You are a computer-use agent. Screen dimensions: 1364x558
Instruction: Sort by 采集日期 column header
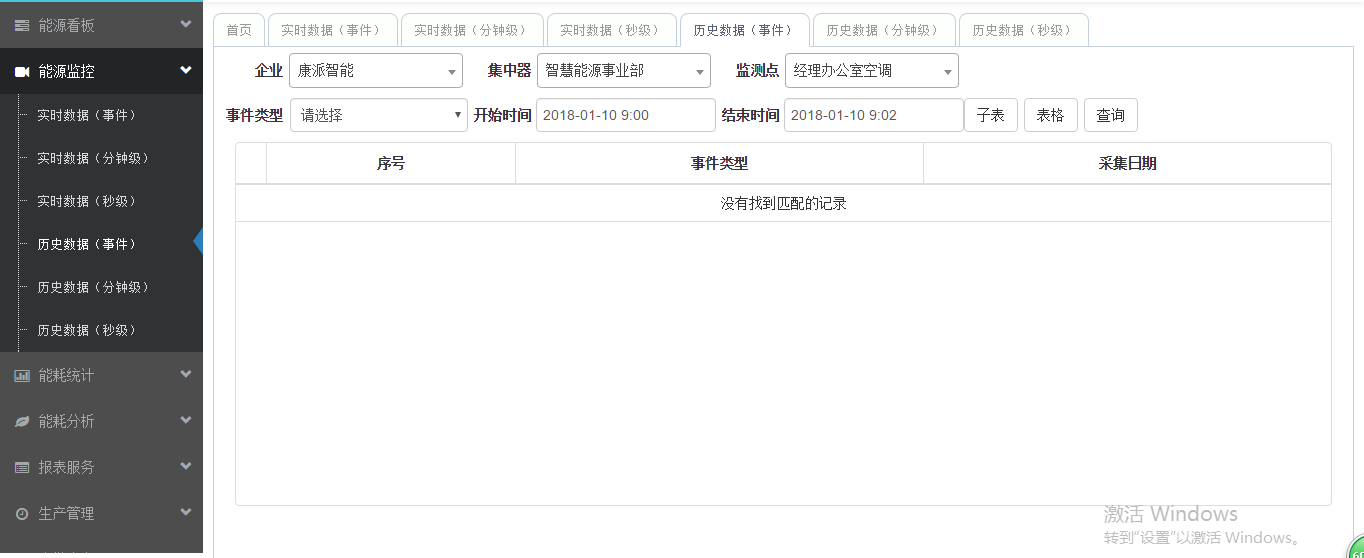pyautogui.click(x=1127, y=164)
